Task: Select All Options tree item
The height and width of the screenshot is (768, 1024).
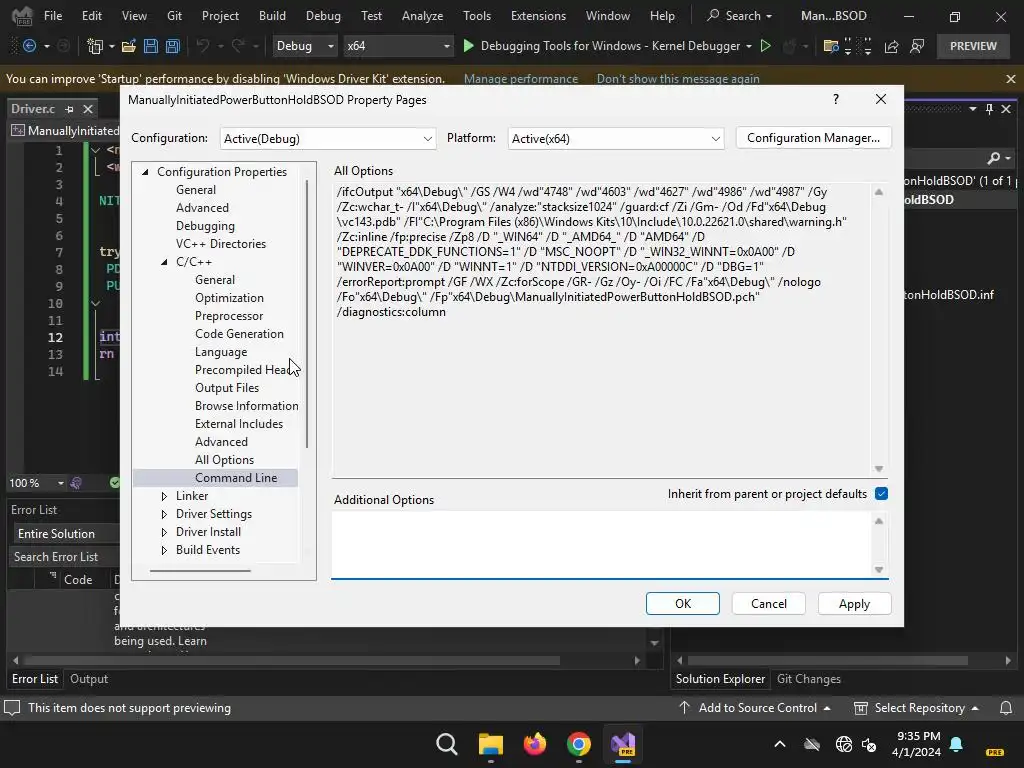Action: click(x=224, y=460)
